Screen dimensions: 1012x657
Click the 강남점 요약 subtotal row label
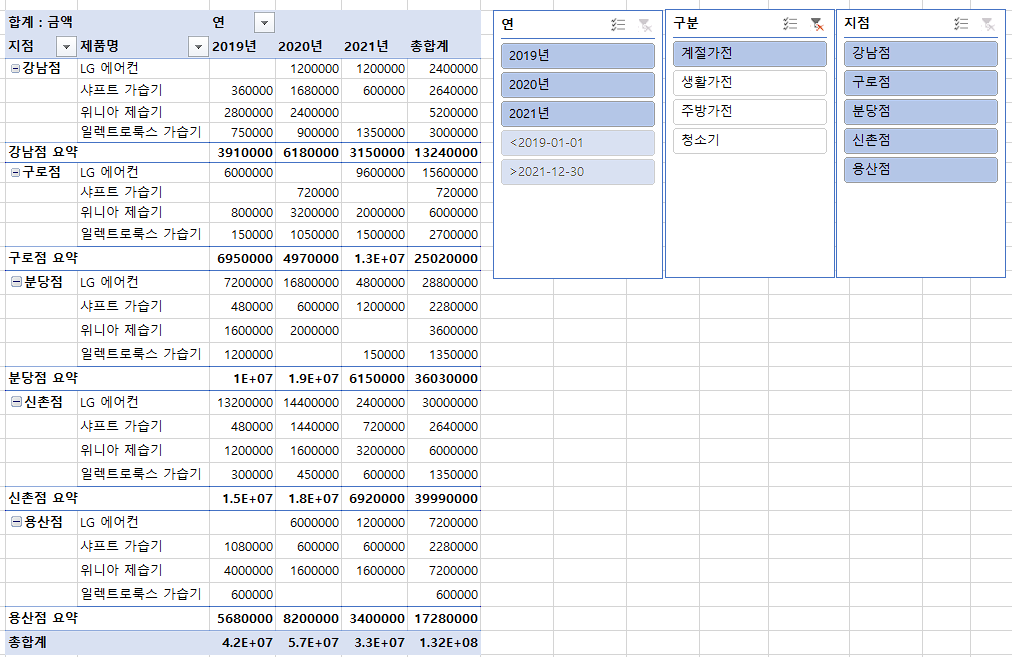click(43, 152)
